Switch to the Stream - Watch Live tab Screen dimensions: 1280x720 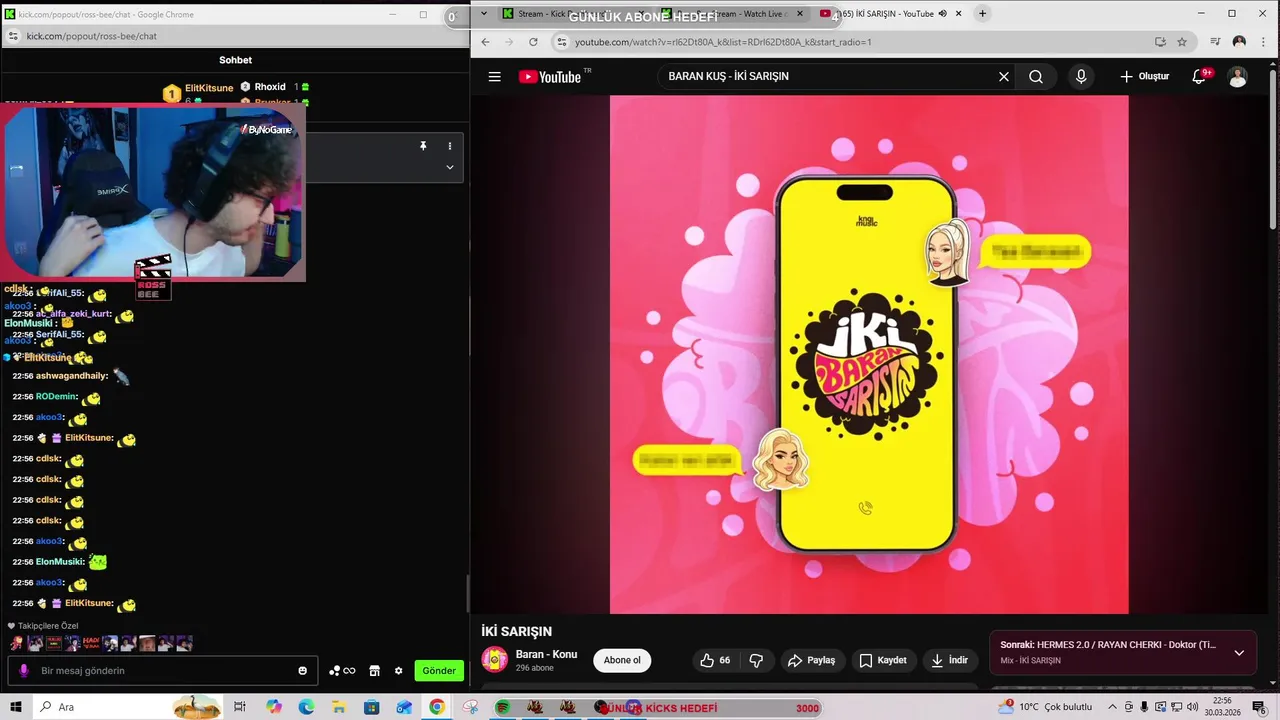coord(733,14)
